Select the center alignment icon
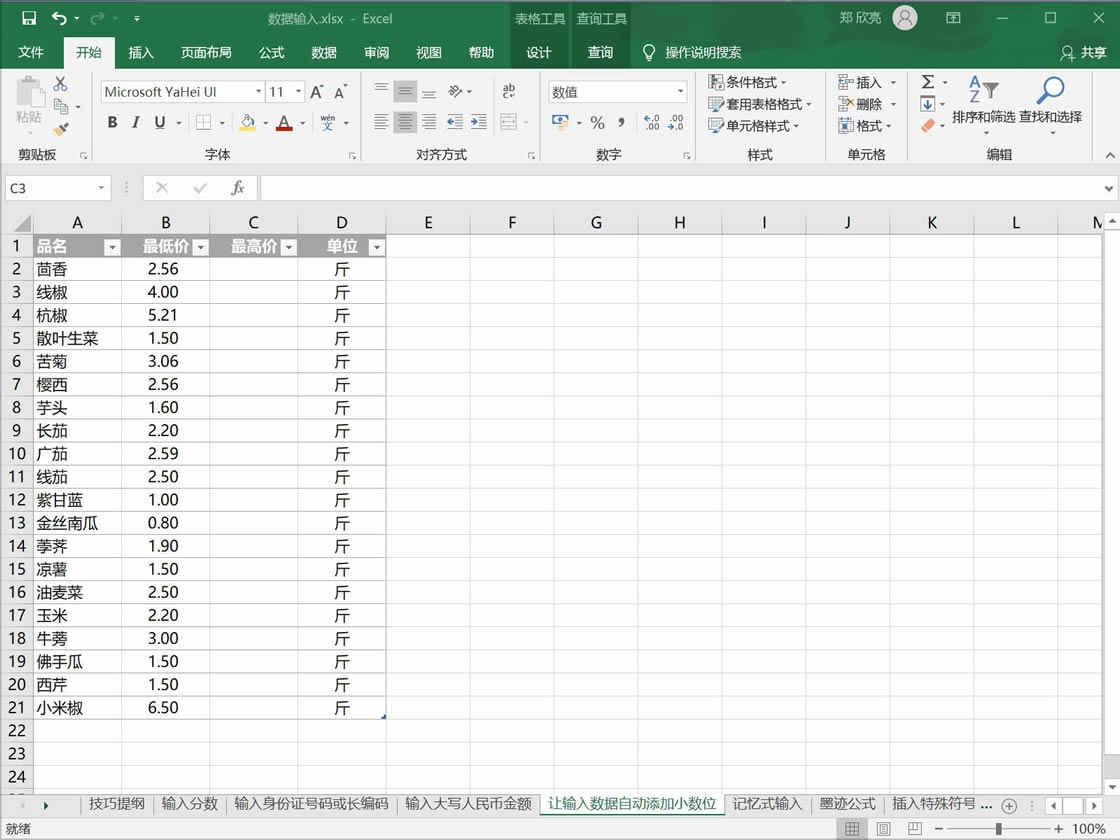This screenshot has height=840, width=1120. [404, 122]
